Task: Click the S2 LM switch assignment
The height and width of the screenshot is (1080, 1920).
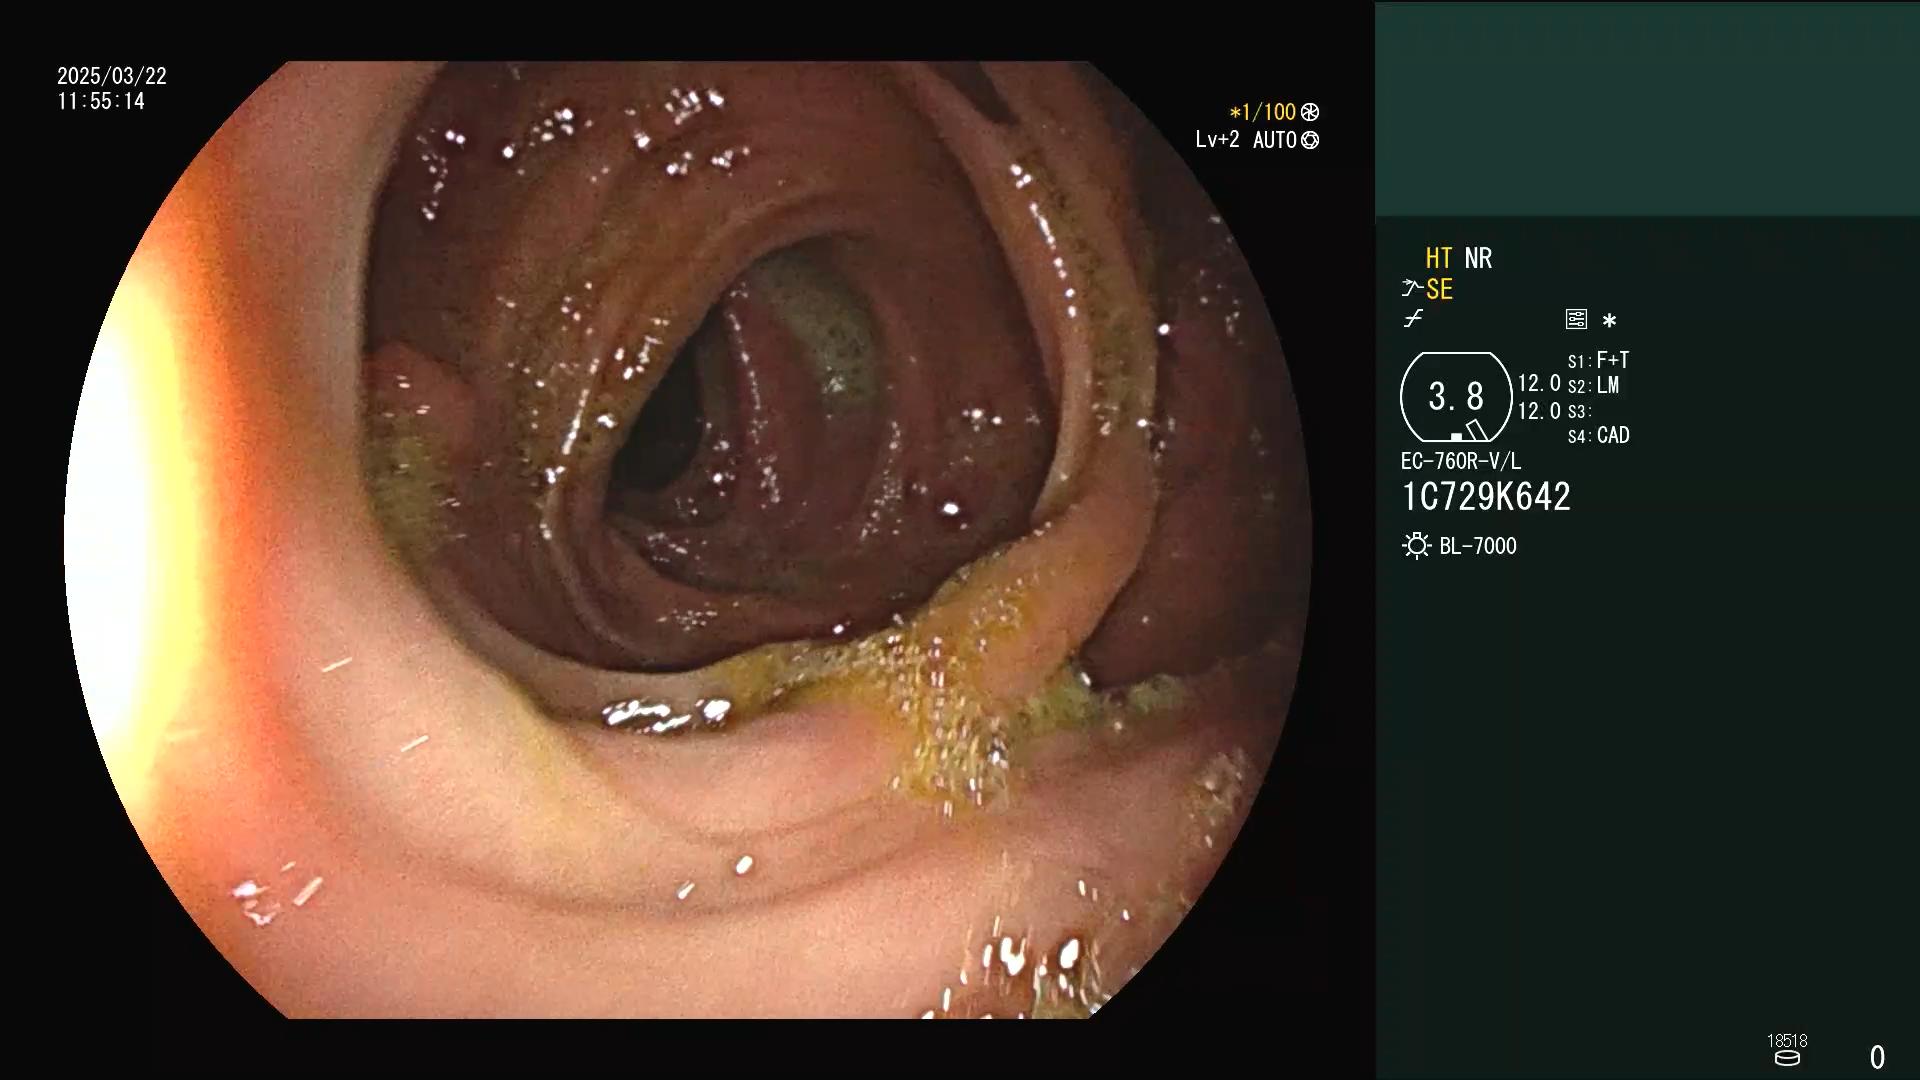Action: coord(1593,386)
